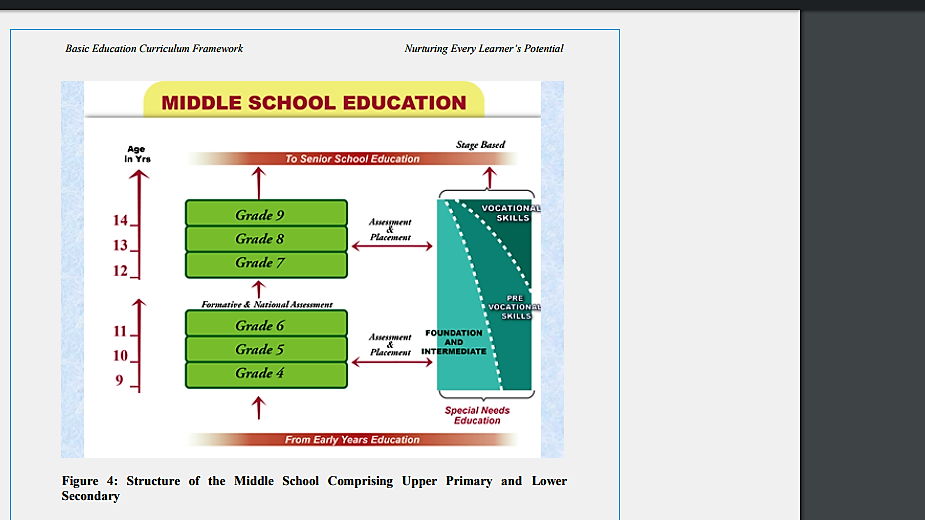Click the Grade 5 green box

[x=266, y=349]
